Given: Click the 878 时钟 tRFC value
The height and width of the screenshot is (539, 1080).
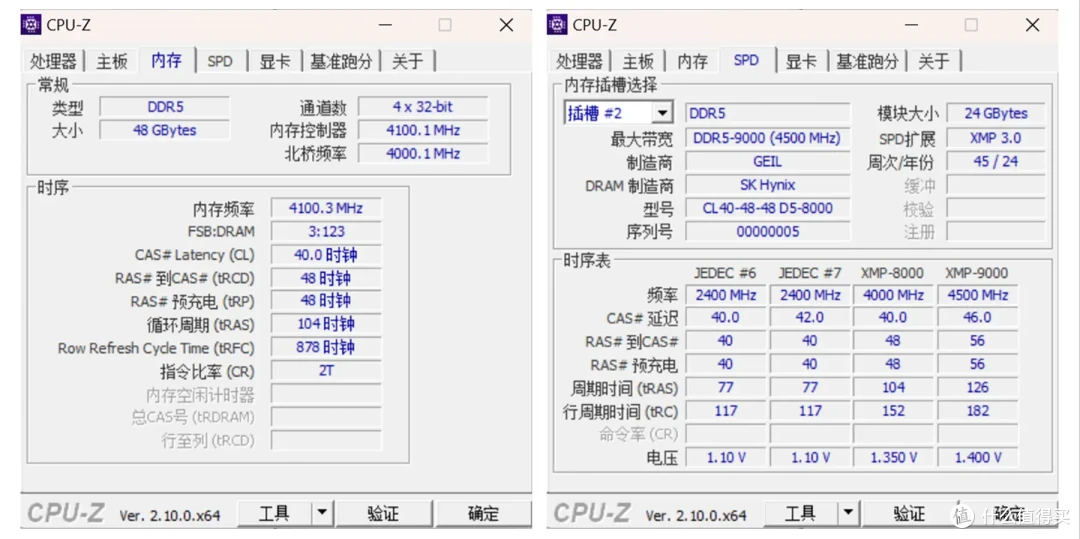Looking at the screenshot, I should pos(326,348).
